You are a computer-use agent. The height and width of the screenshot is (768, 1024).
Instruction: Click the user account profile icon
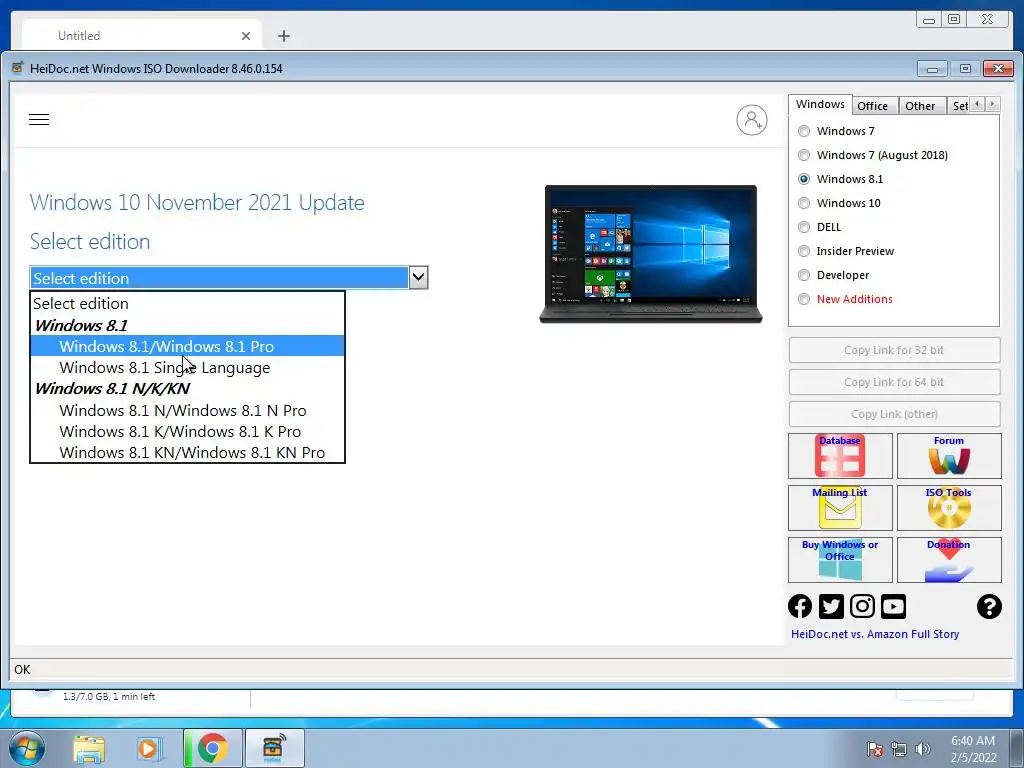(752, 120)
